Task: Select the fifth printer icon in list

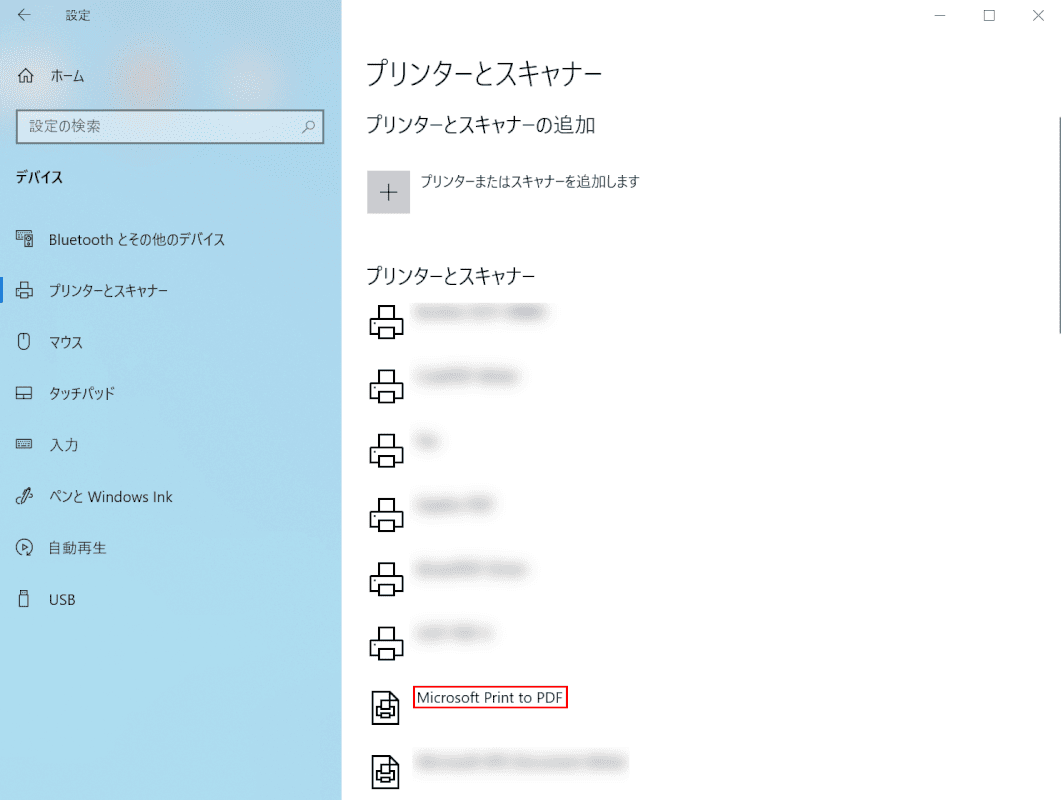Action: pos(386,579)
